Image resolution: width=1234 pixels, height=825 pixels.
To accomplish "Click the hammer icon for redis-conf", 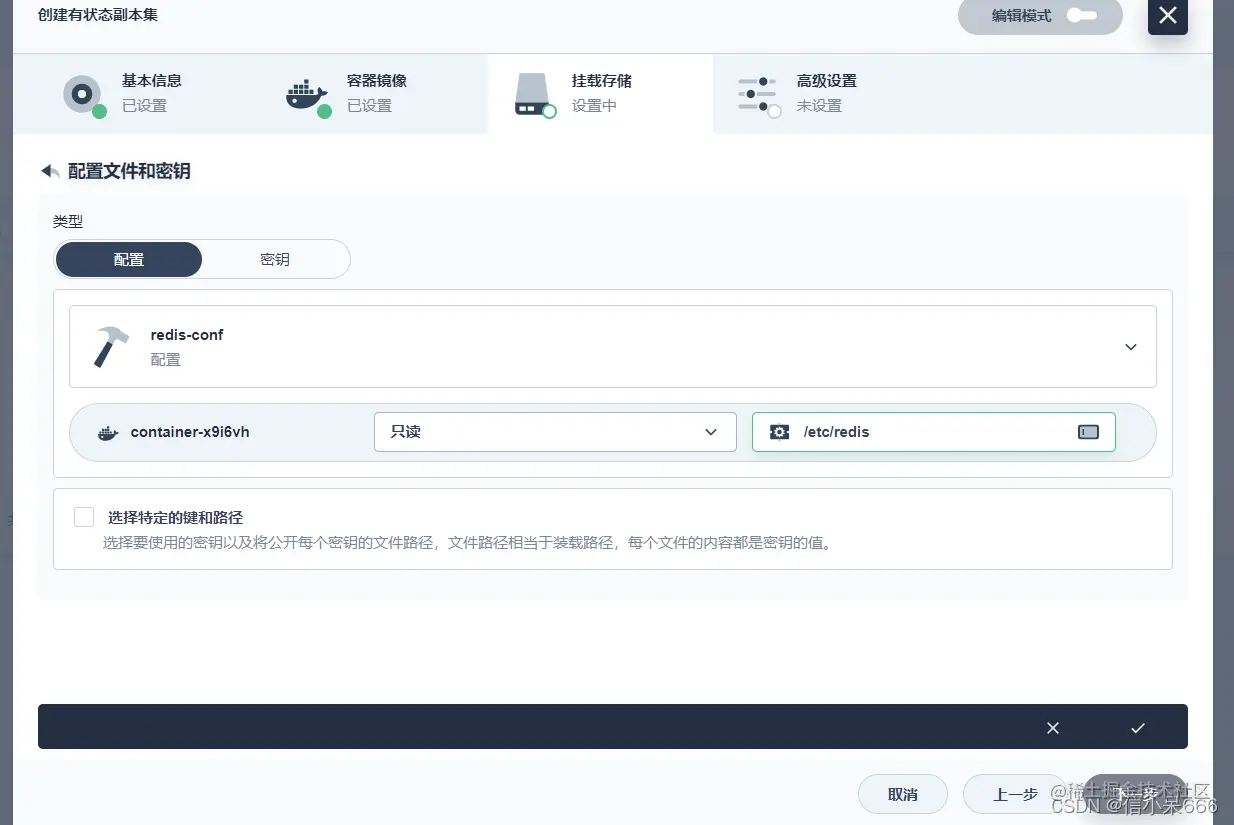I will (110, 346).
